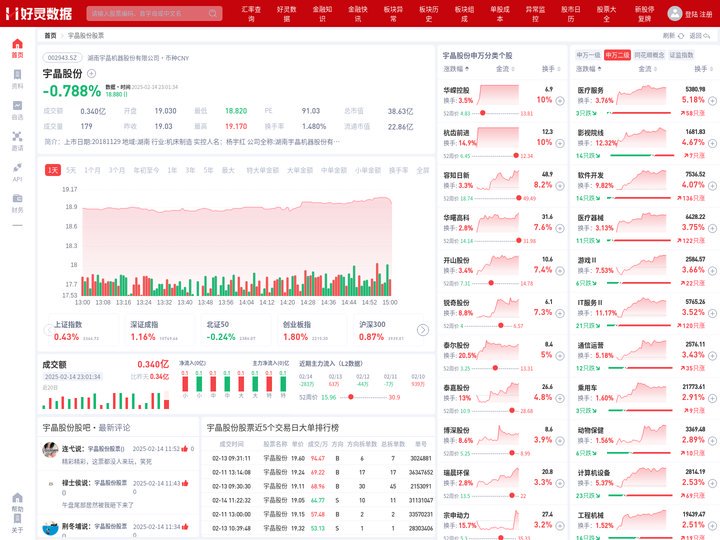Add 医疗器械 sector with the plus icon
The image size is (720, 540).
point(712,228)
